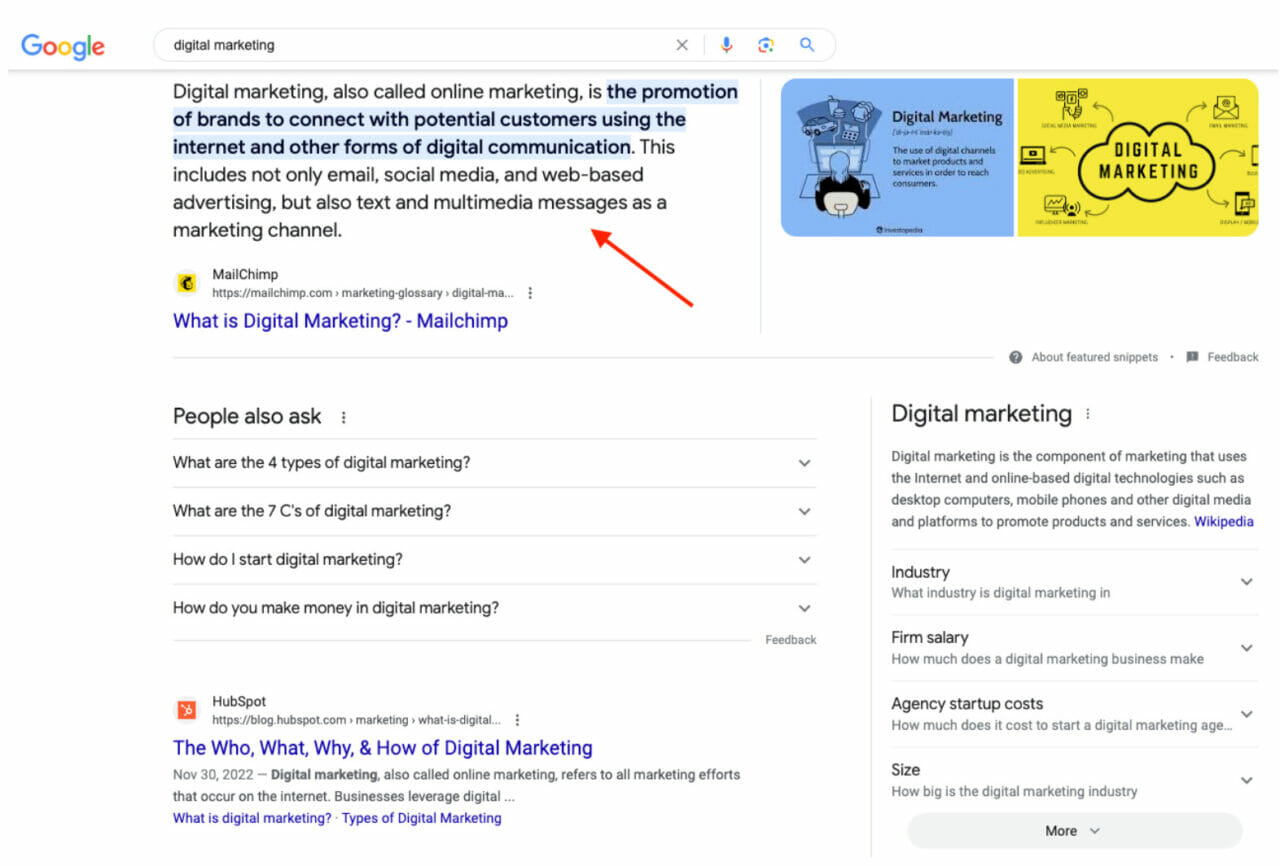
Task: Expand the Agency startup costs section
Action: [1246, 713]
